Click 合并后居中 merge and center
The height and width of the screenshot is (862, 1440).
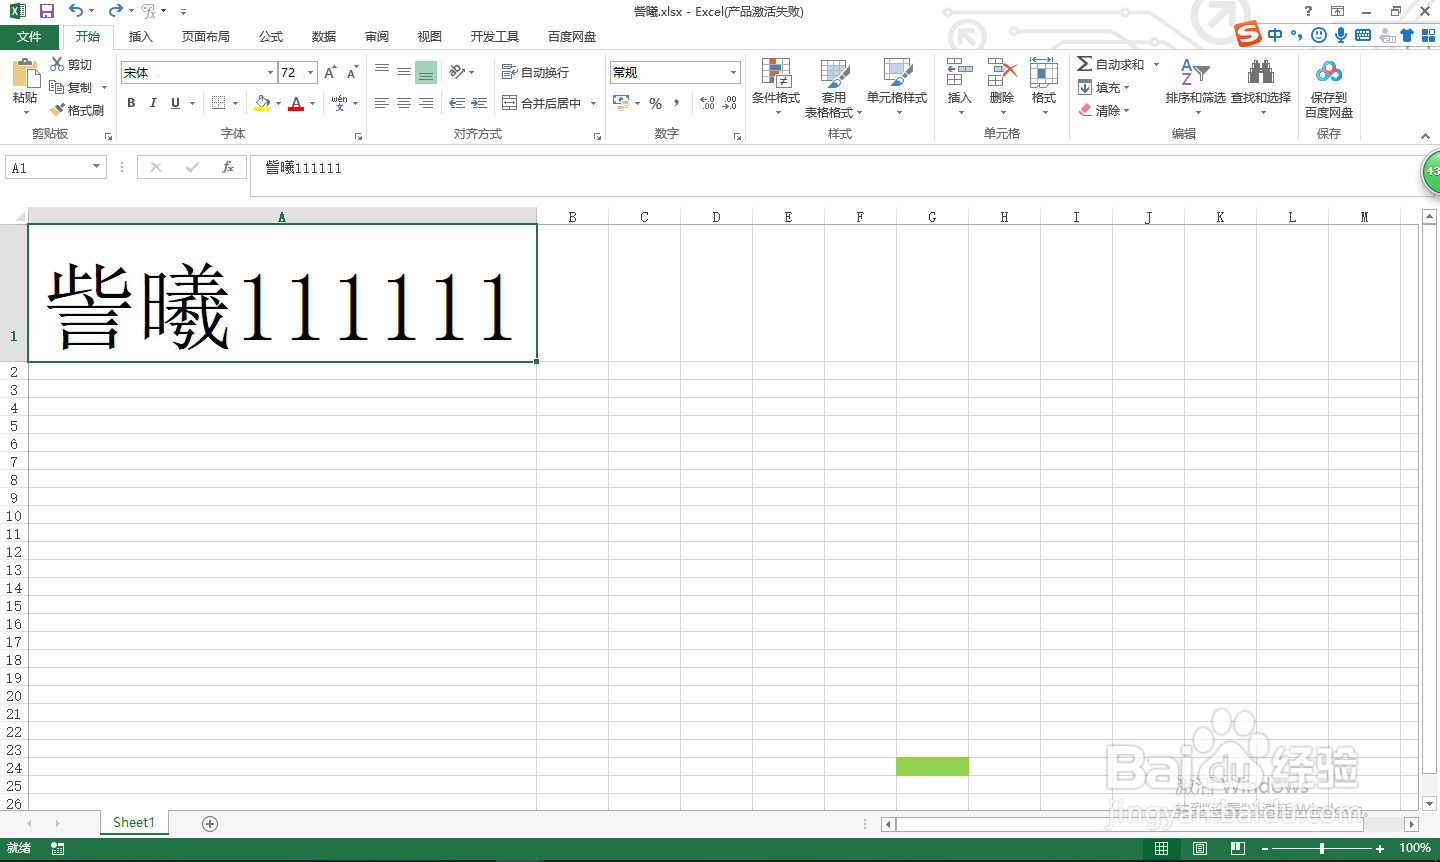tap(541, 103)
